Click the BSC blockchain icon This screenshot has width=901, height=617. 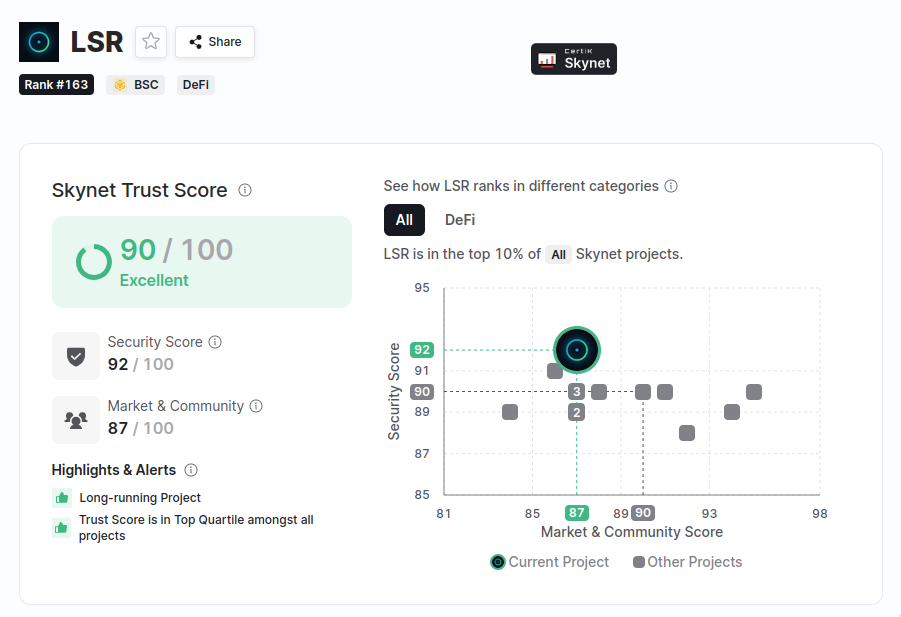pyautogui.click(x=120, y=84)
